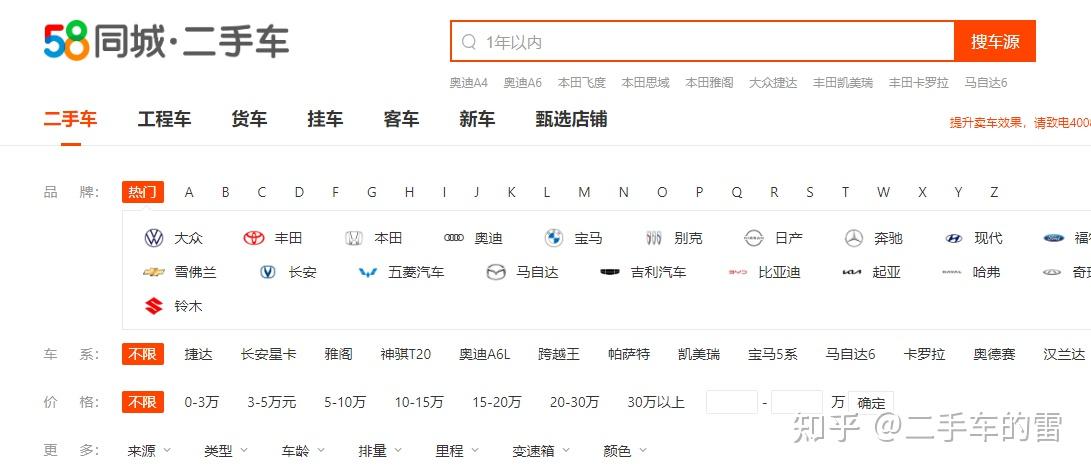Filter brands by letter Z
This screenshot has width=1091, height=473.
pyautogui.click(x=994, y=192)
